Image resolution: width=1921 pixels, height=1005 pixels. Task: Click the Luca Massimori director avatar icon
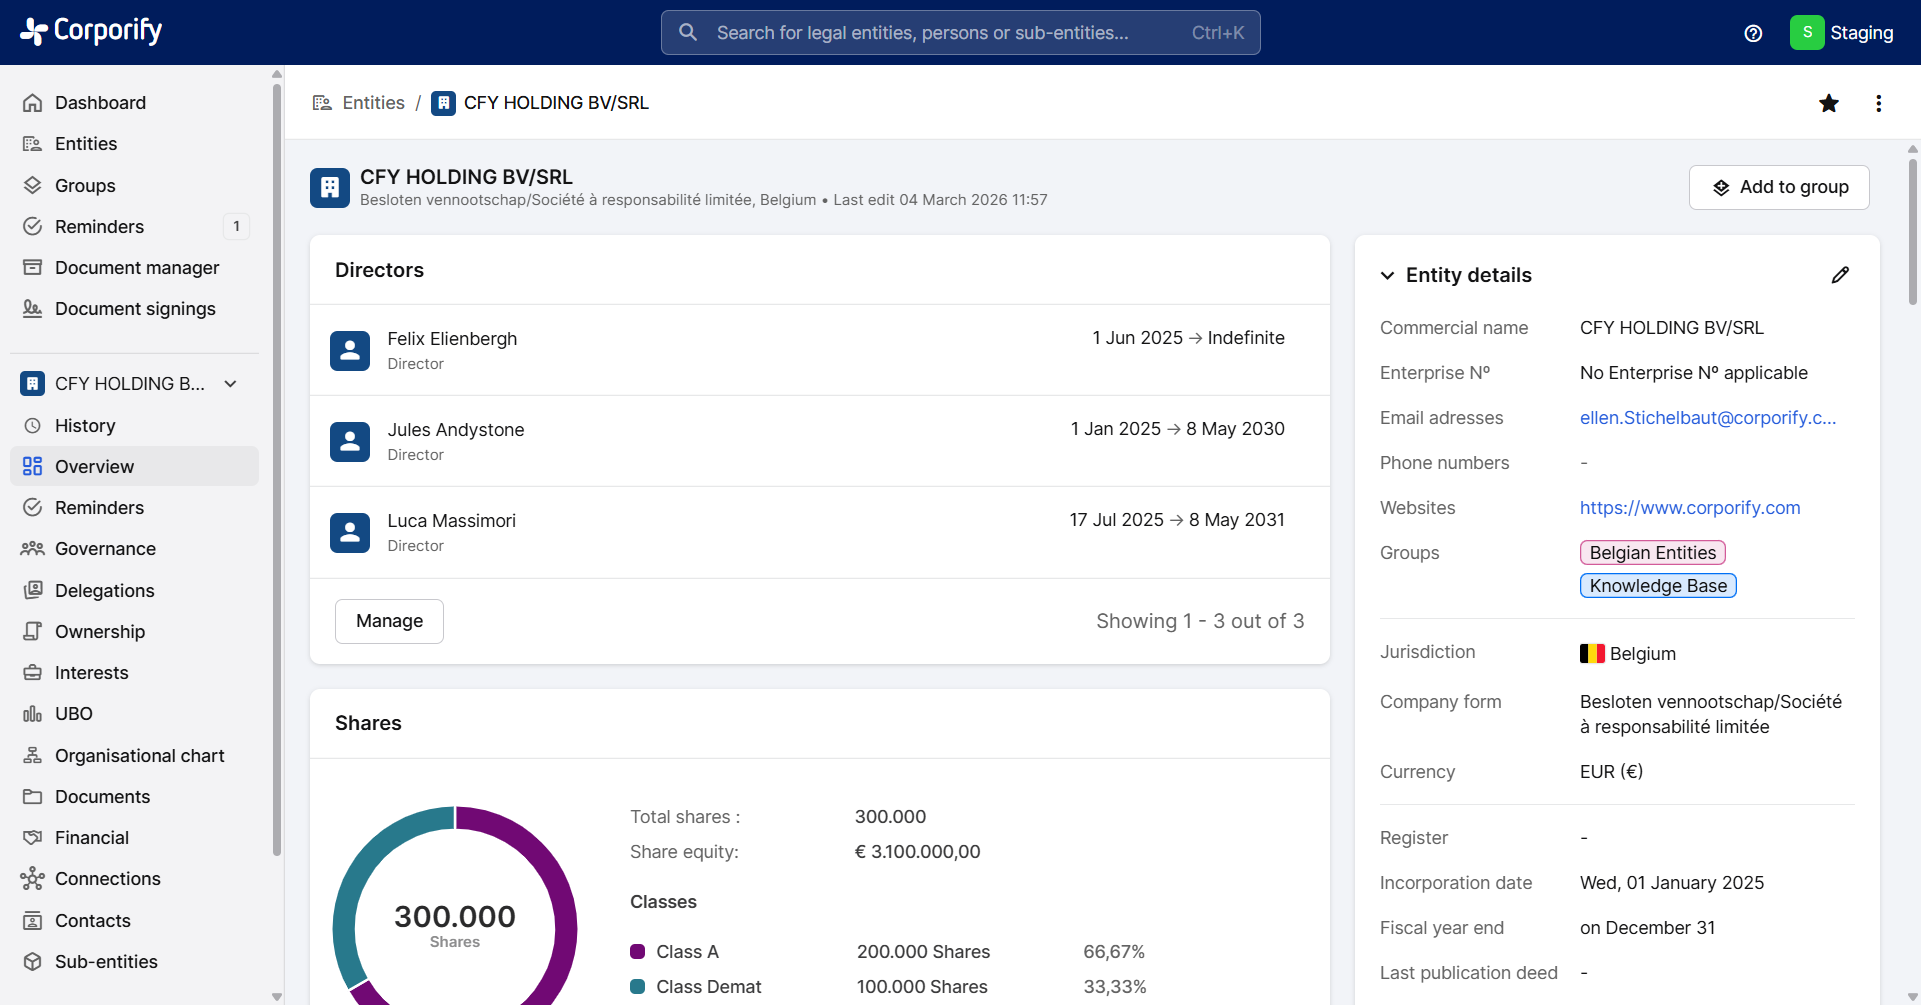(350, 532)
